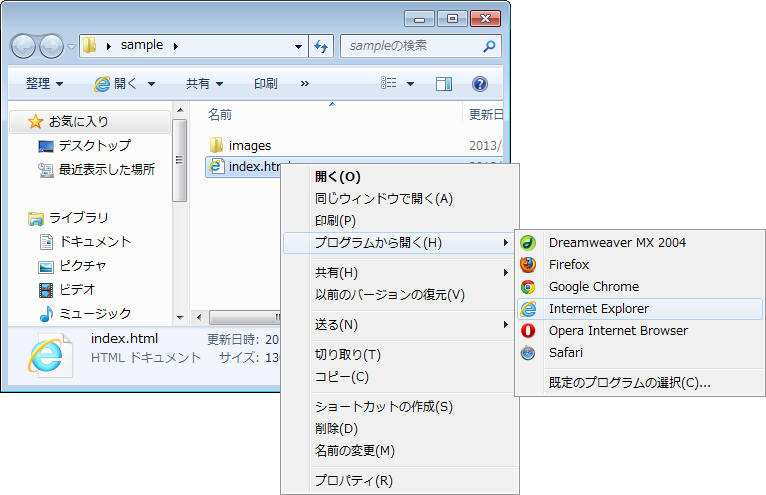Click the 印刷 toolbar button
Image resolution: width=766 pixels, height=495 pixels.
tap(265, 84)
